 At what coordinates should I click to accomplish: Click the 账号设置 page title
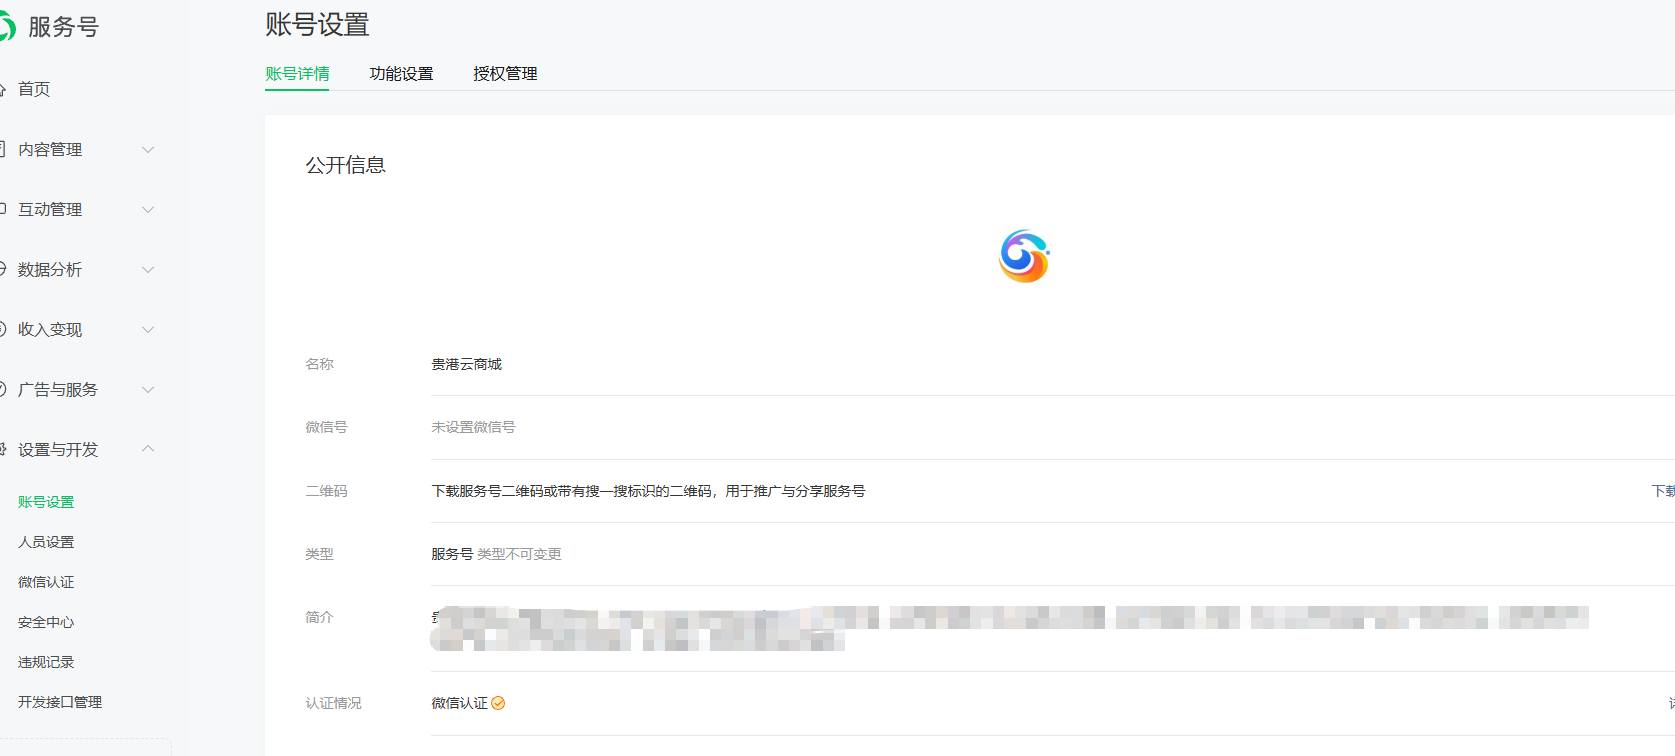click(317, 25)
